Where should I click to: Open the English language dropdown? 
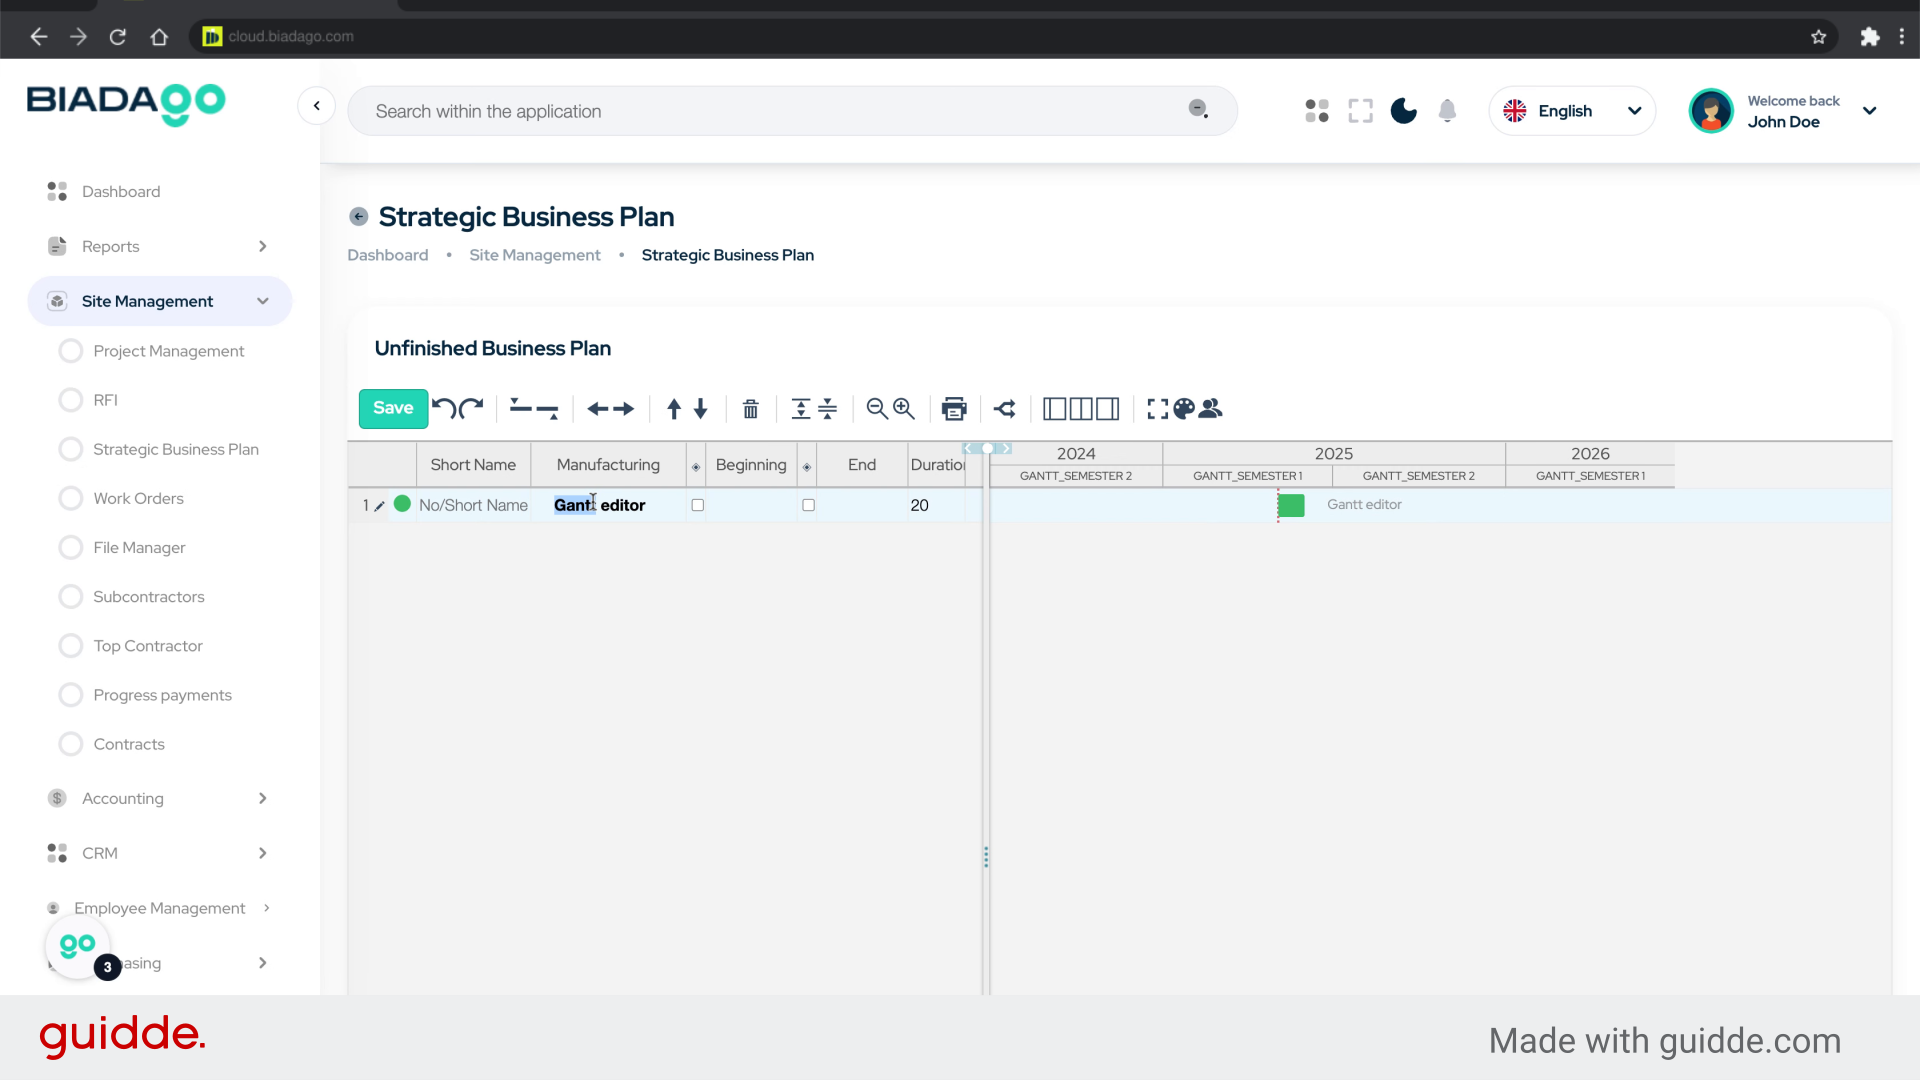tap(1571, 111)
